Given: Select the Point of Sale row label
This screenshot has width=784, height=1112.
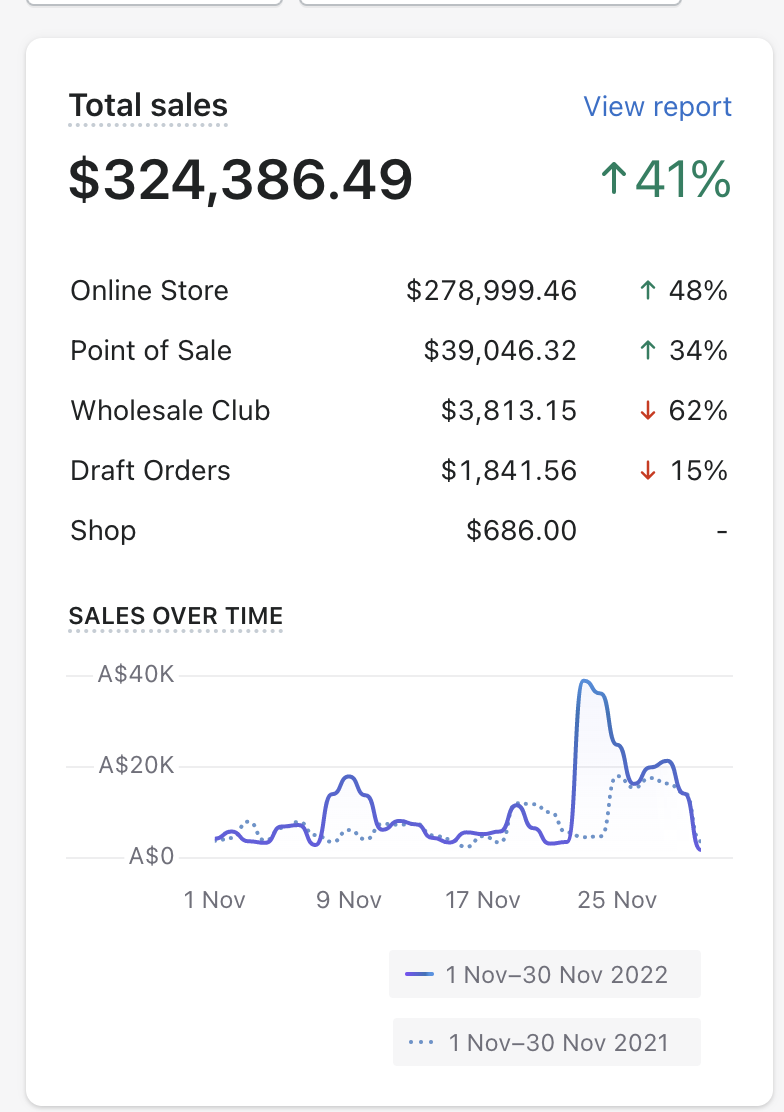Looking at the screenshot, I should tap(151, 351).
